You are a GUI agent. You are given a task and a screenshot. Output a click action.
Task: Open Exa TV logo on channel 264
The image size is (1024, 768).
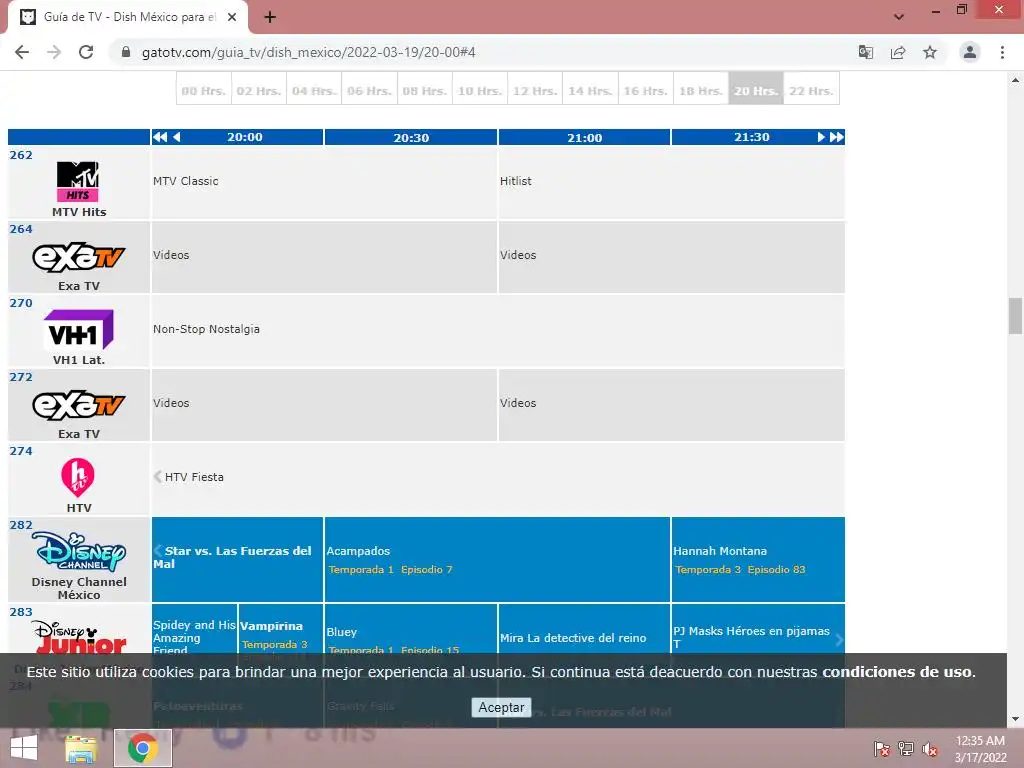[78, 257]
